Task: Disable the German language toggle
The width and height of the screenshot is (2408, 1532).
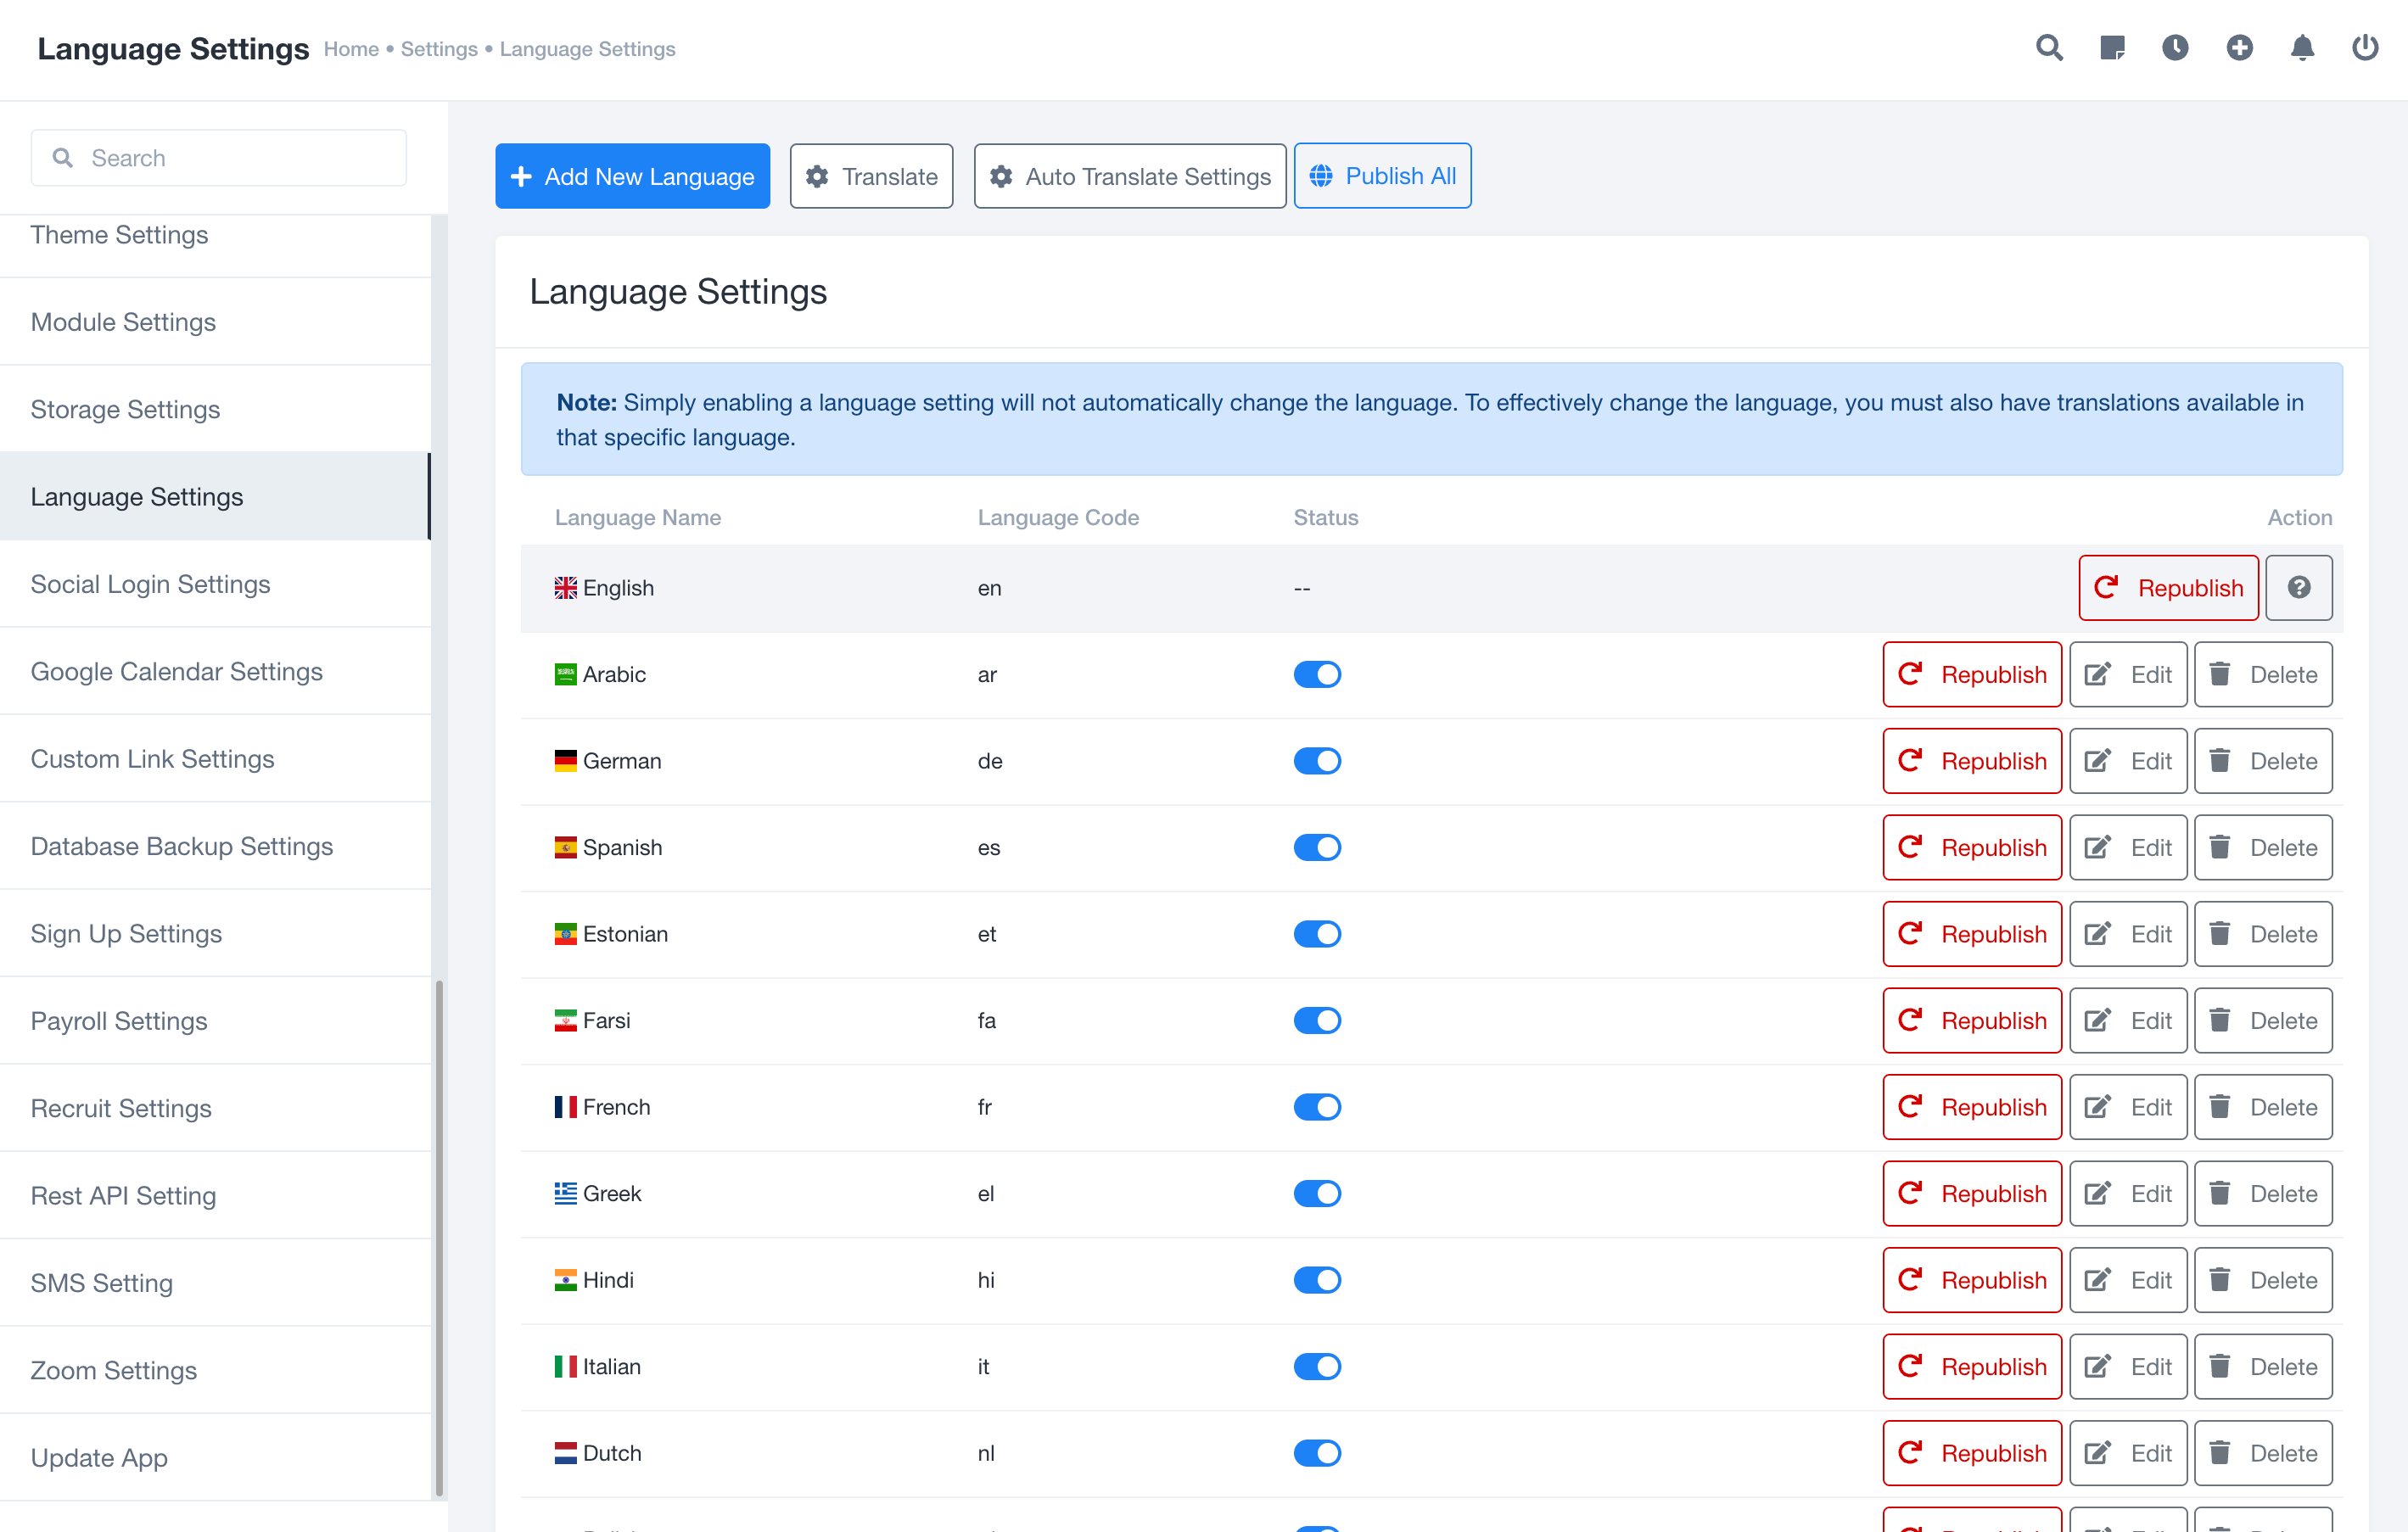Action: click(x=1316, y=761)
